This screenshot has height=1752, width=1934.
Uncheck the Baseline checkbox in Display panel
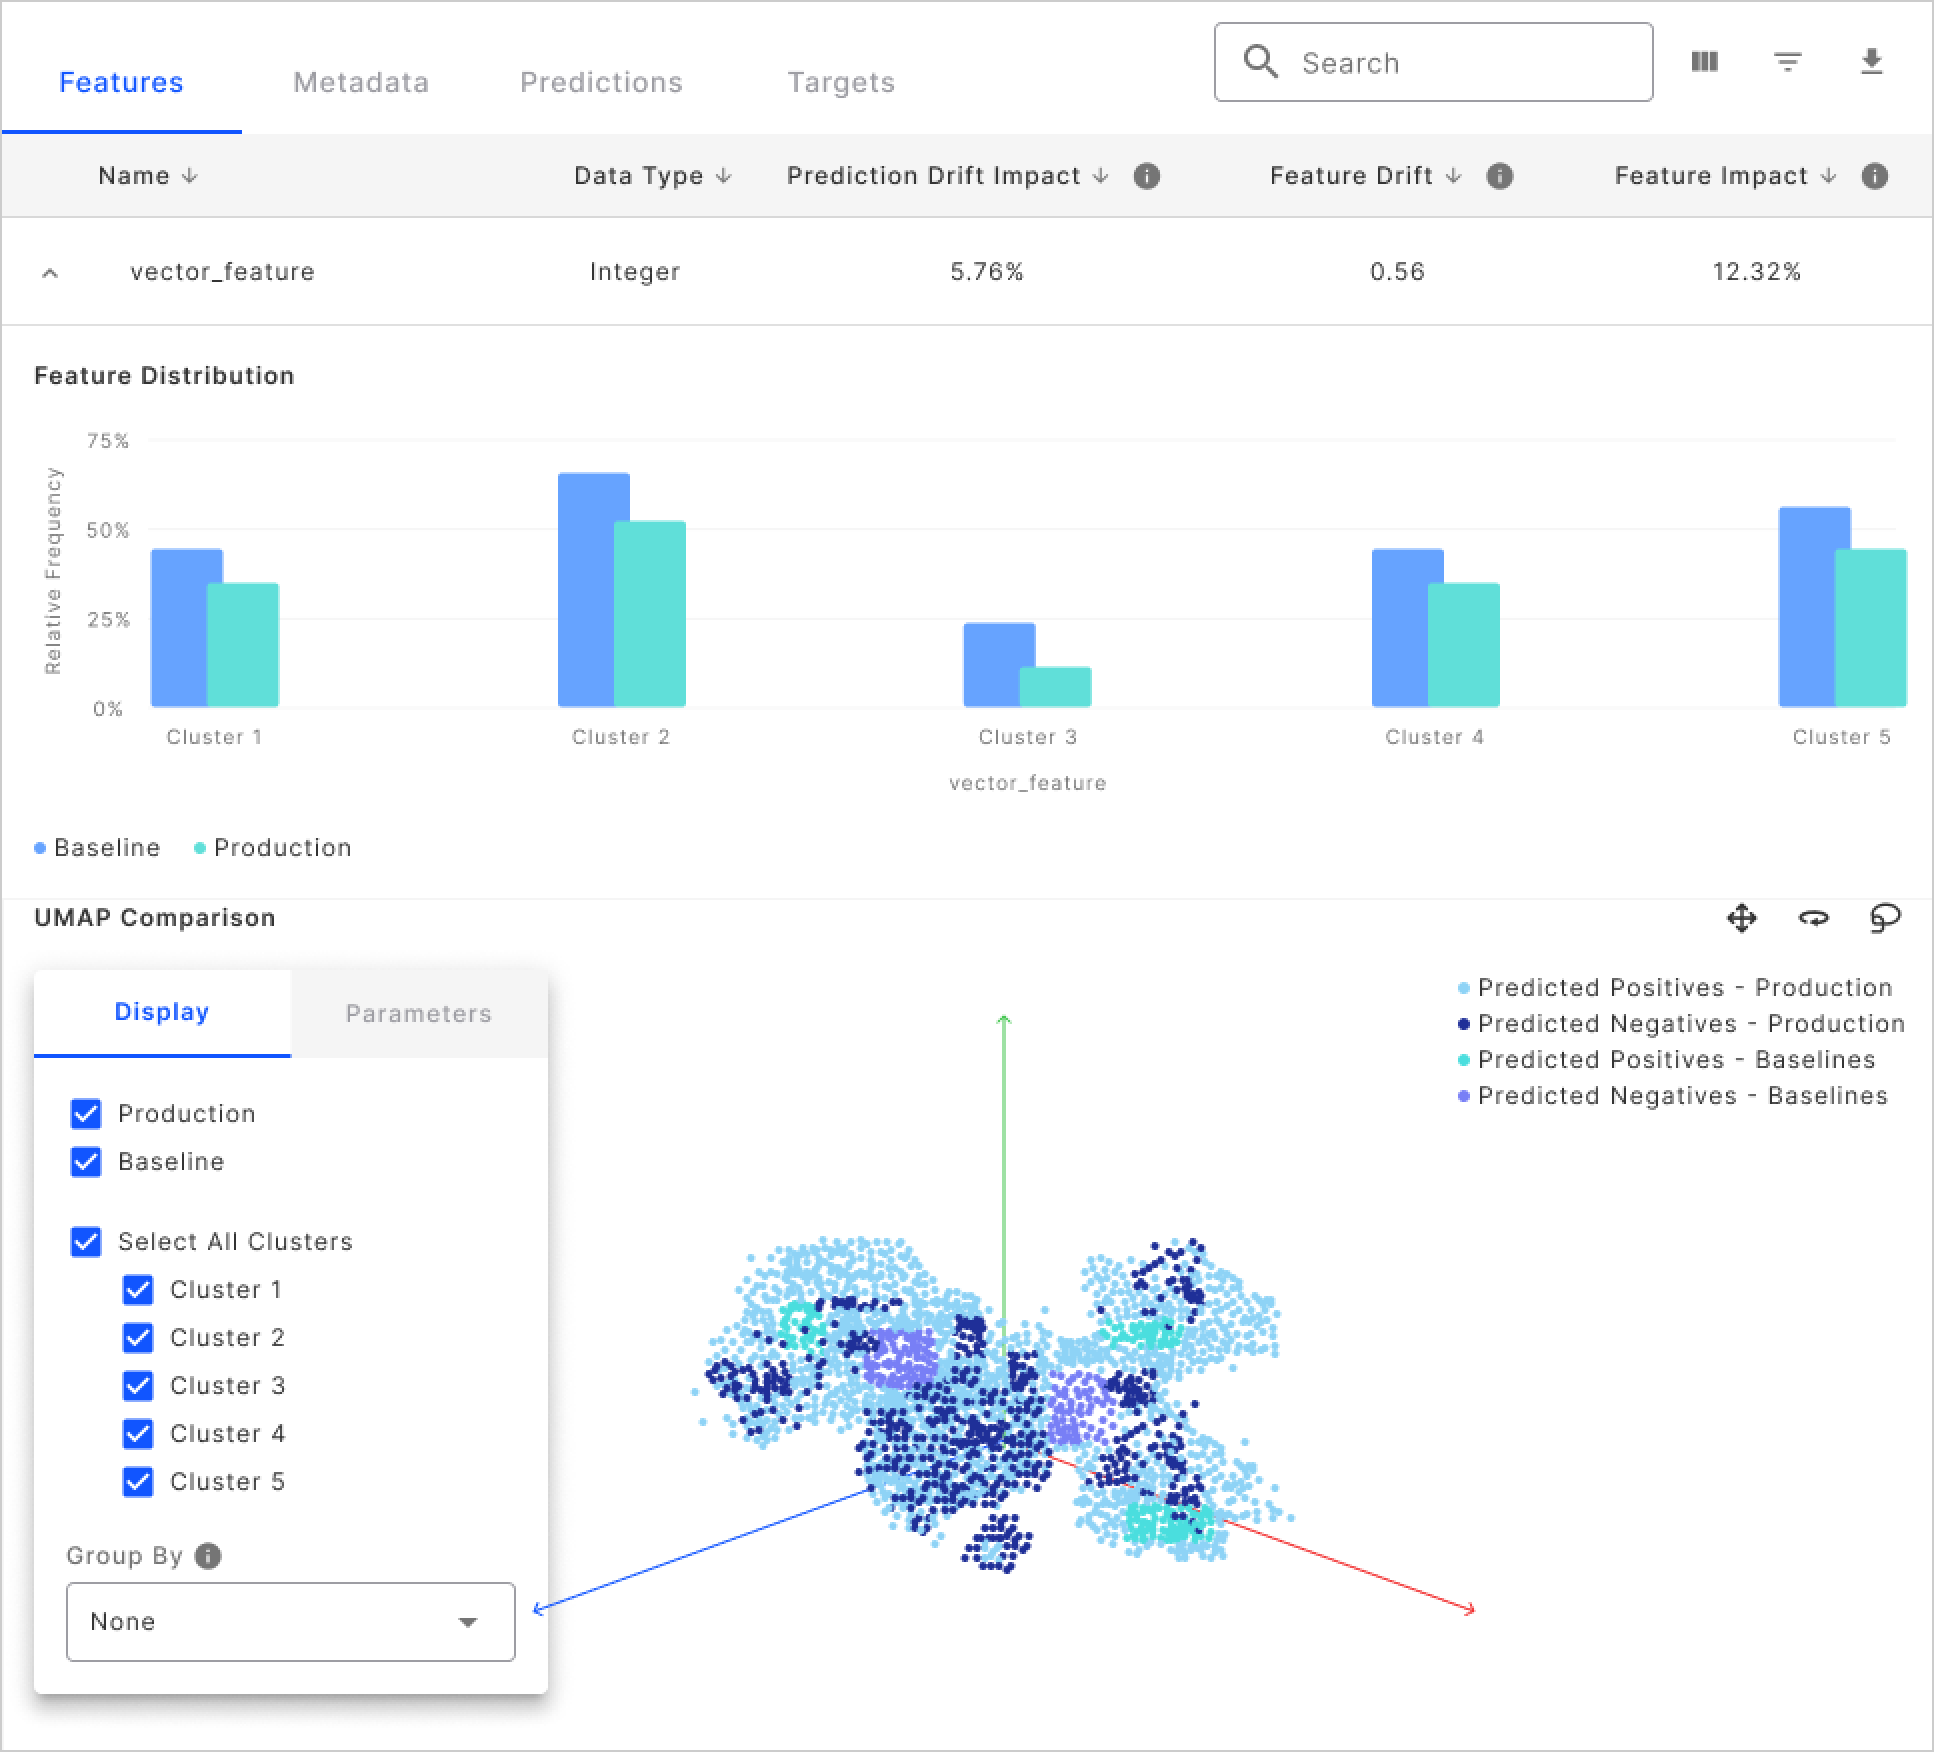coord(86,1161)
